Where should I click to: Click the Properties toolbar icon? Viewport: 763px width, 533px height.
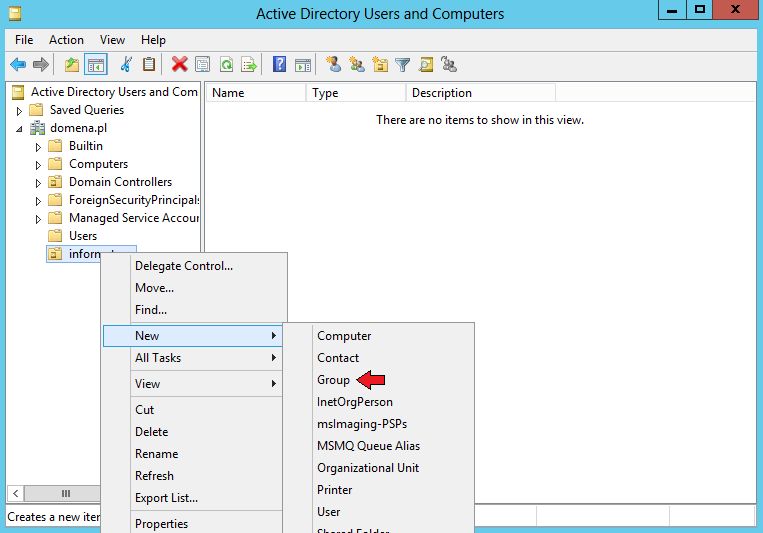click(202, 64)
